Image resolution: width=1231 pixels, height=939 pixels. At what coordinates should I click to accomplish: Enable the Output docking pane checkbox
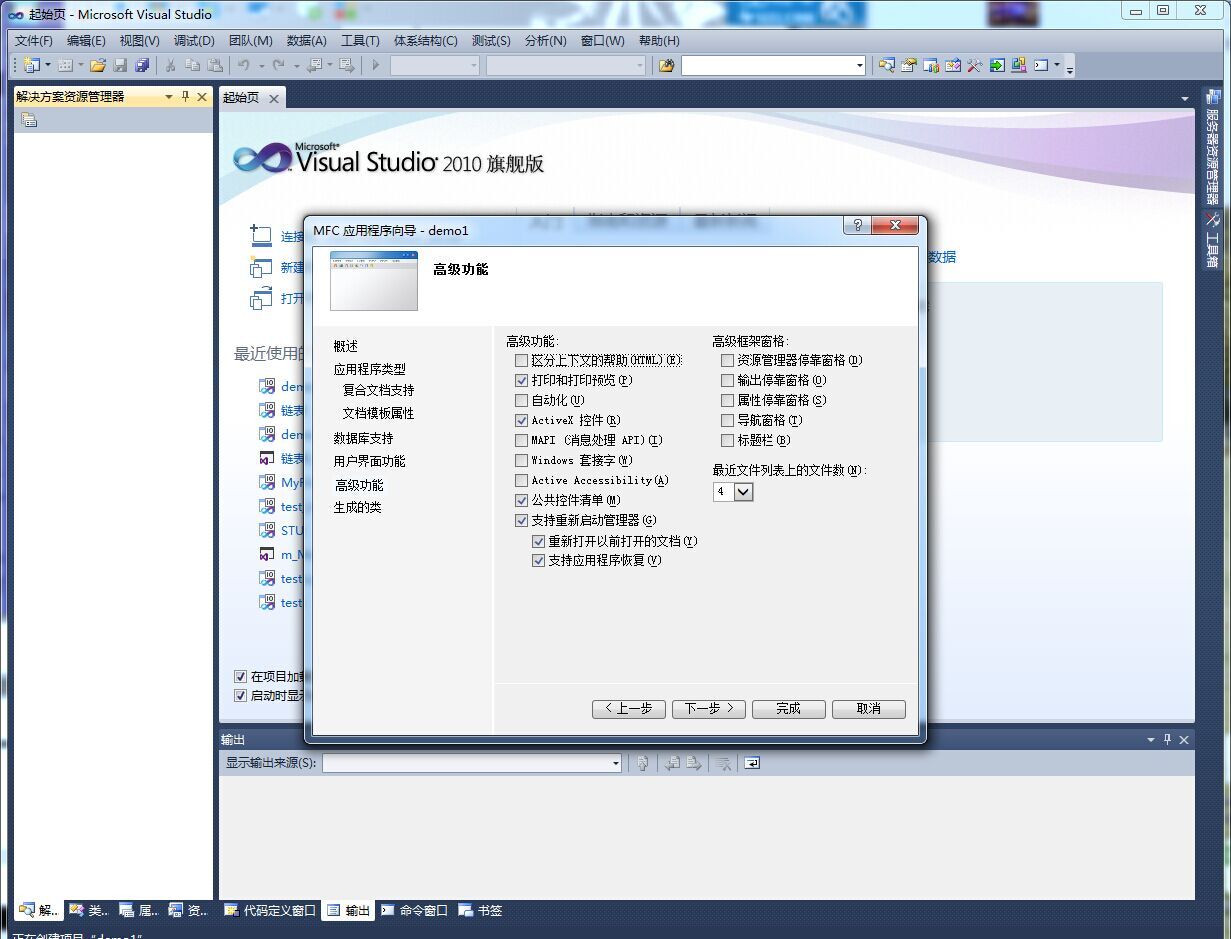[x=727, y=380]
